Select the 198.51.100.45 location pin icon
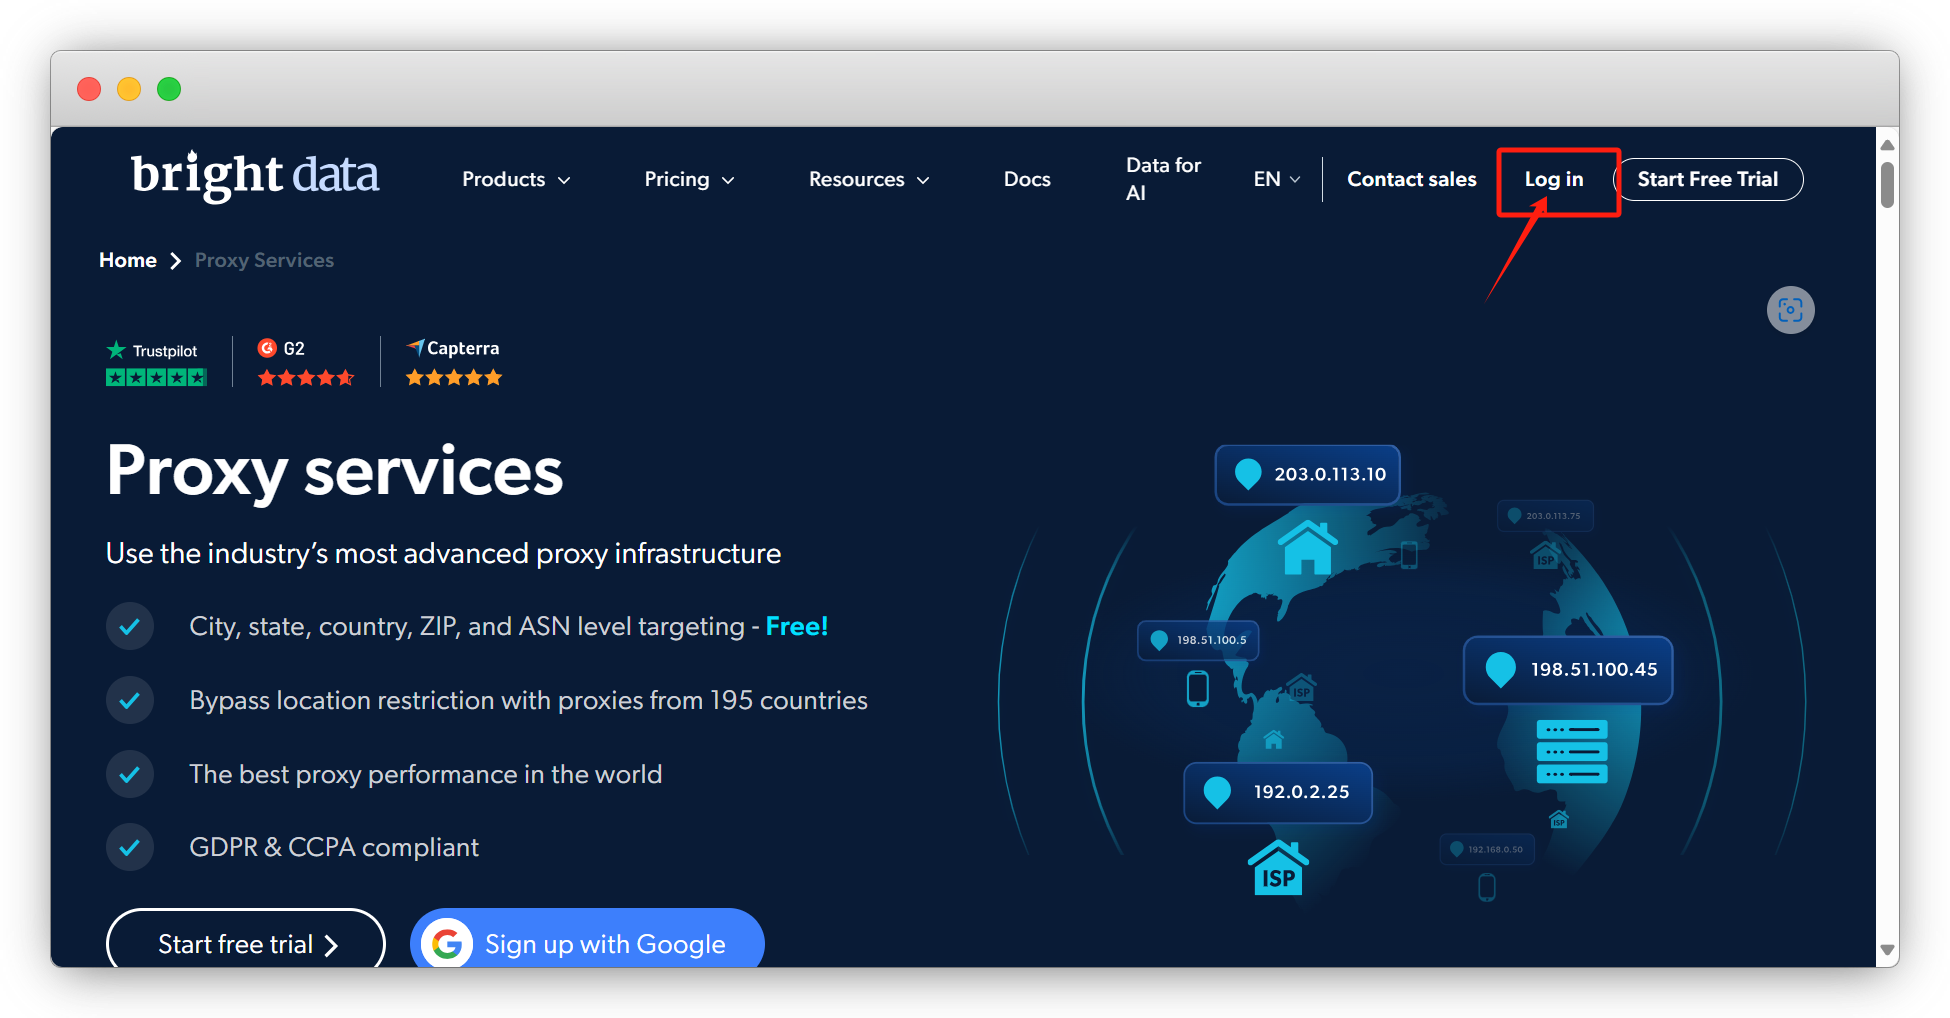 pos(1499,670)
